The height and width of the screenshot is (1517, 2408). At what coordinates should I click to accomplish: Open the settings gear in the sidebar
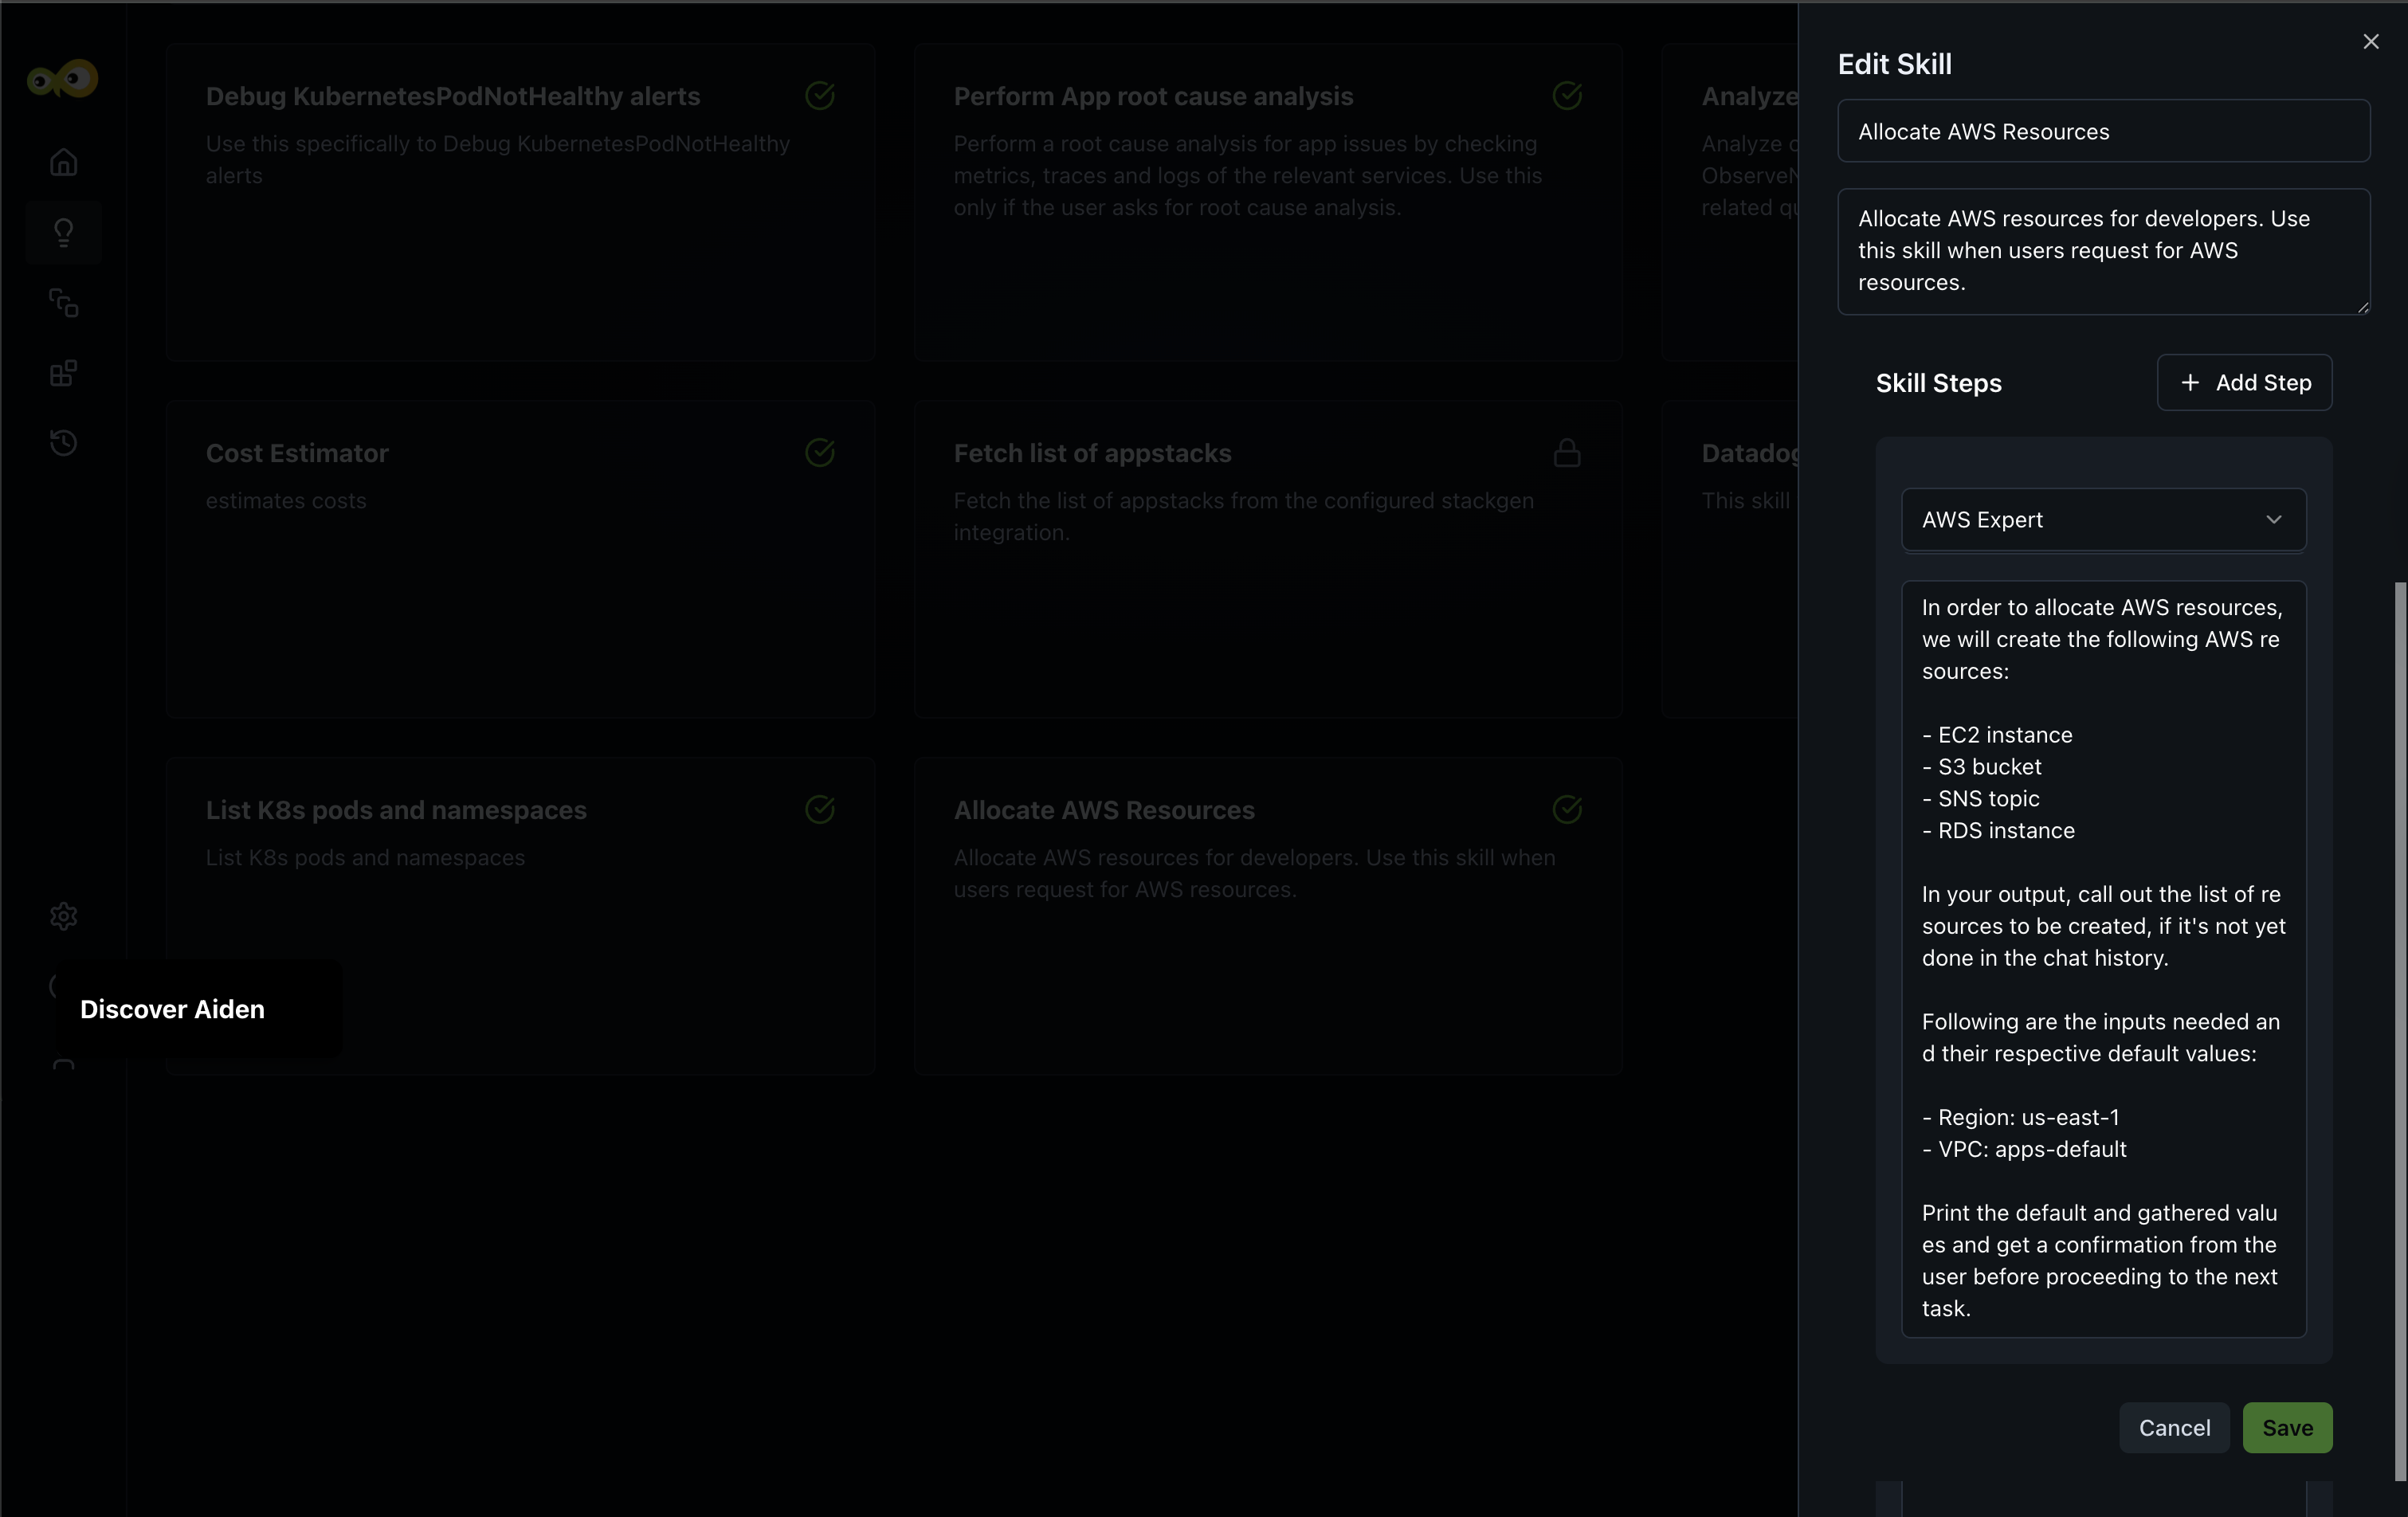tap(63, 916)
